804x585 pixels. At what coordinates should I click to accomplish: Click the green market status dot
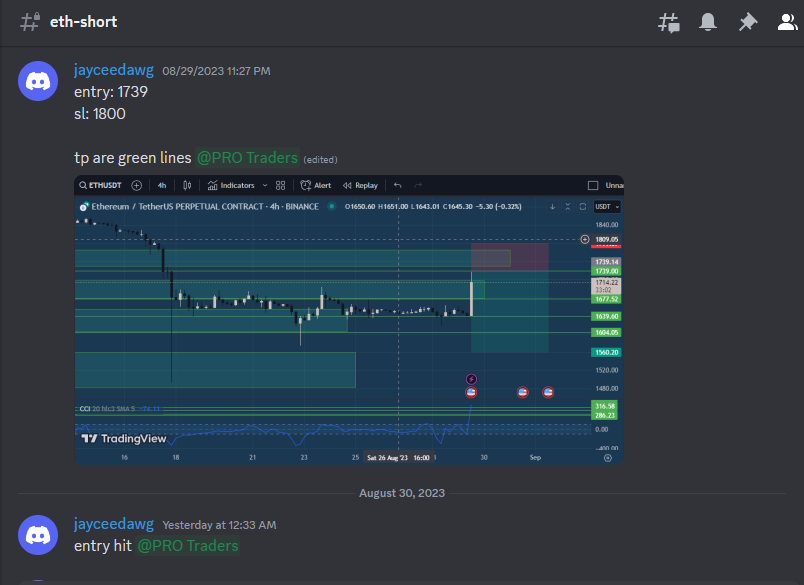point(332,206)
